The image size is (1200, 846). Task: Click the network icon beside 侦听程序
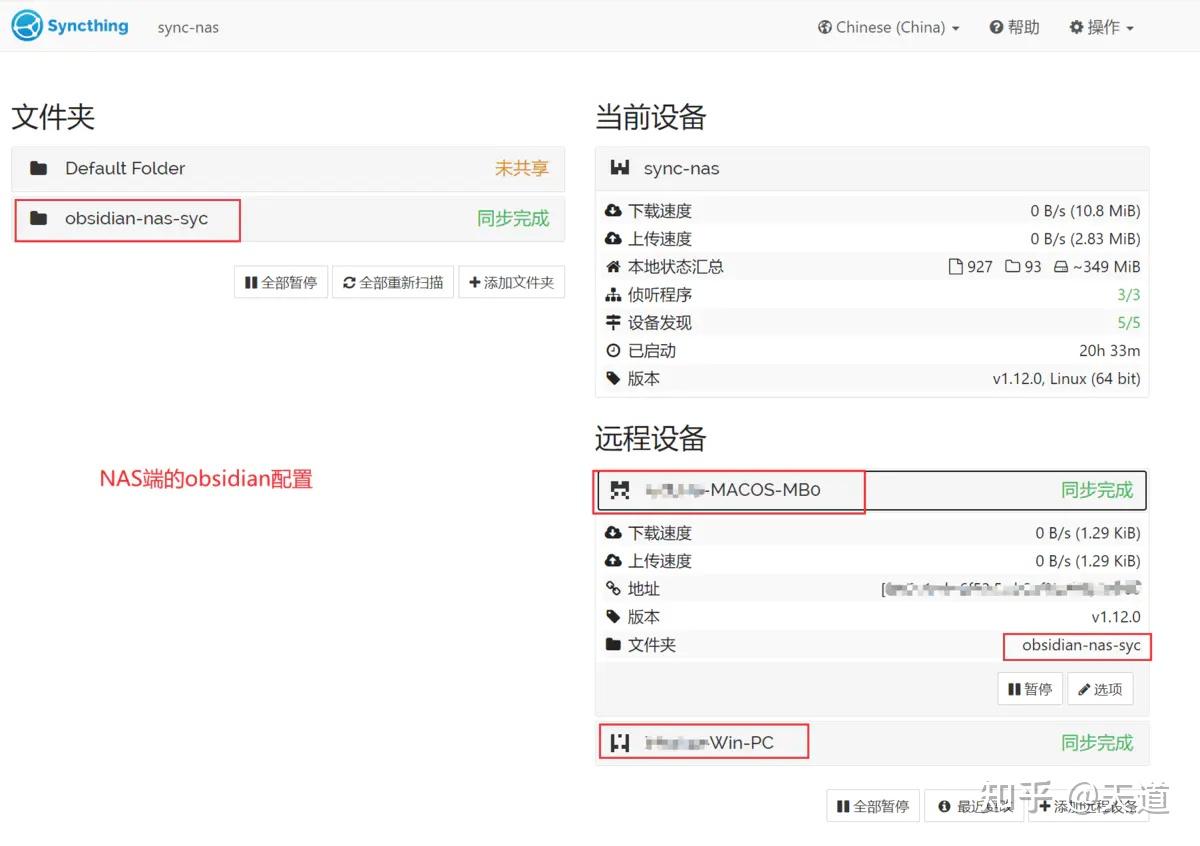tap(613, 294)
